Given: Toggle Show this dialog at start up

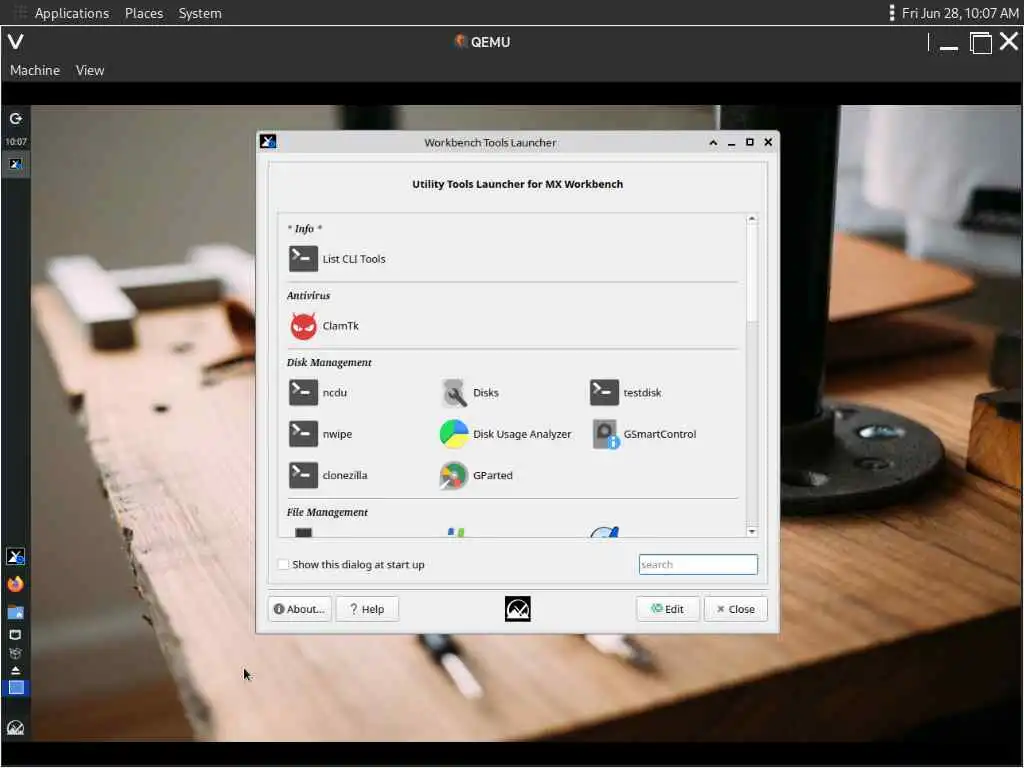Looking at the screenshot, I should click(x=283, y=564).
